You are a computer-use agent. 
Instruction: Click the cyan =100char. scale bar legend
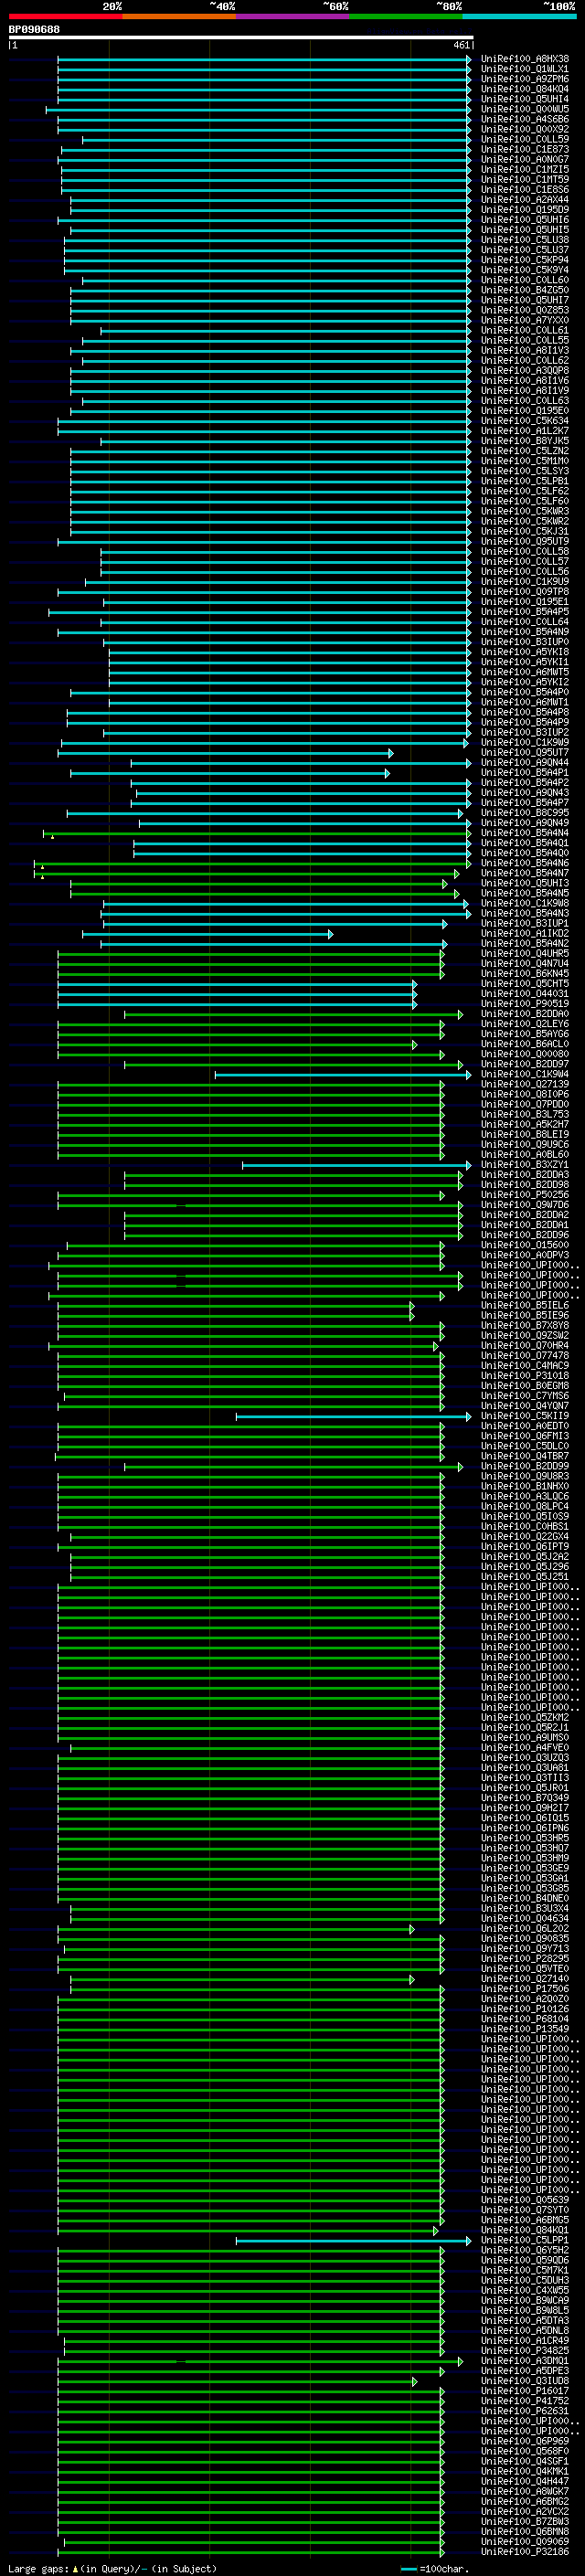(x=408, y=2568)
